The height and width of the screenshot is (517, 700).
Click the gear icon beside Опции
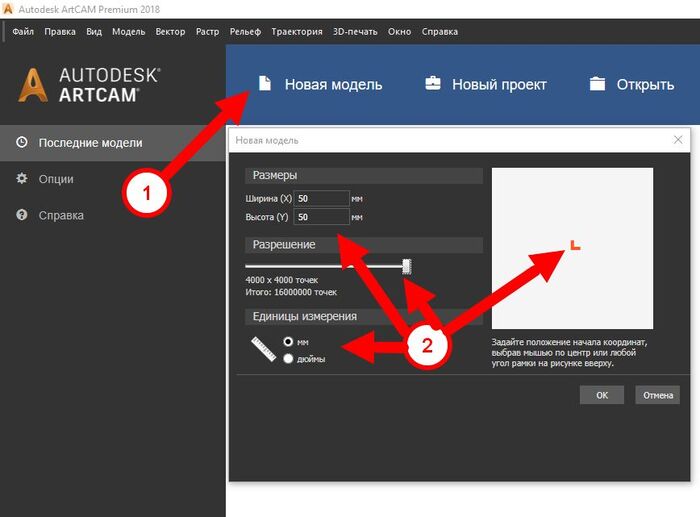(x=21, y=179)
